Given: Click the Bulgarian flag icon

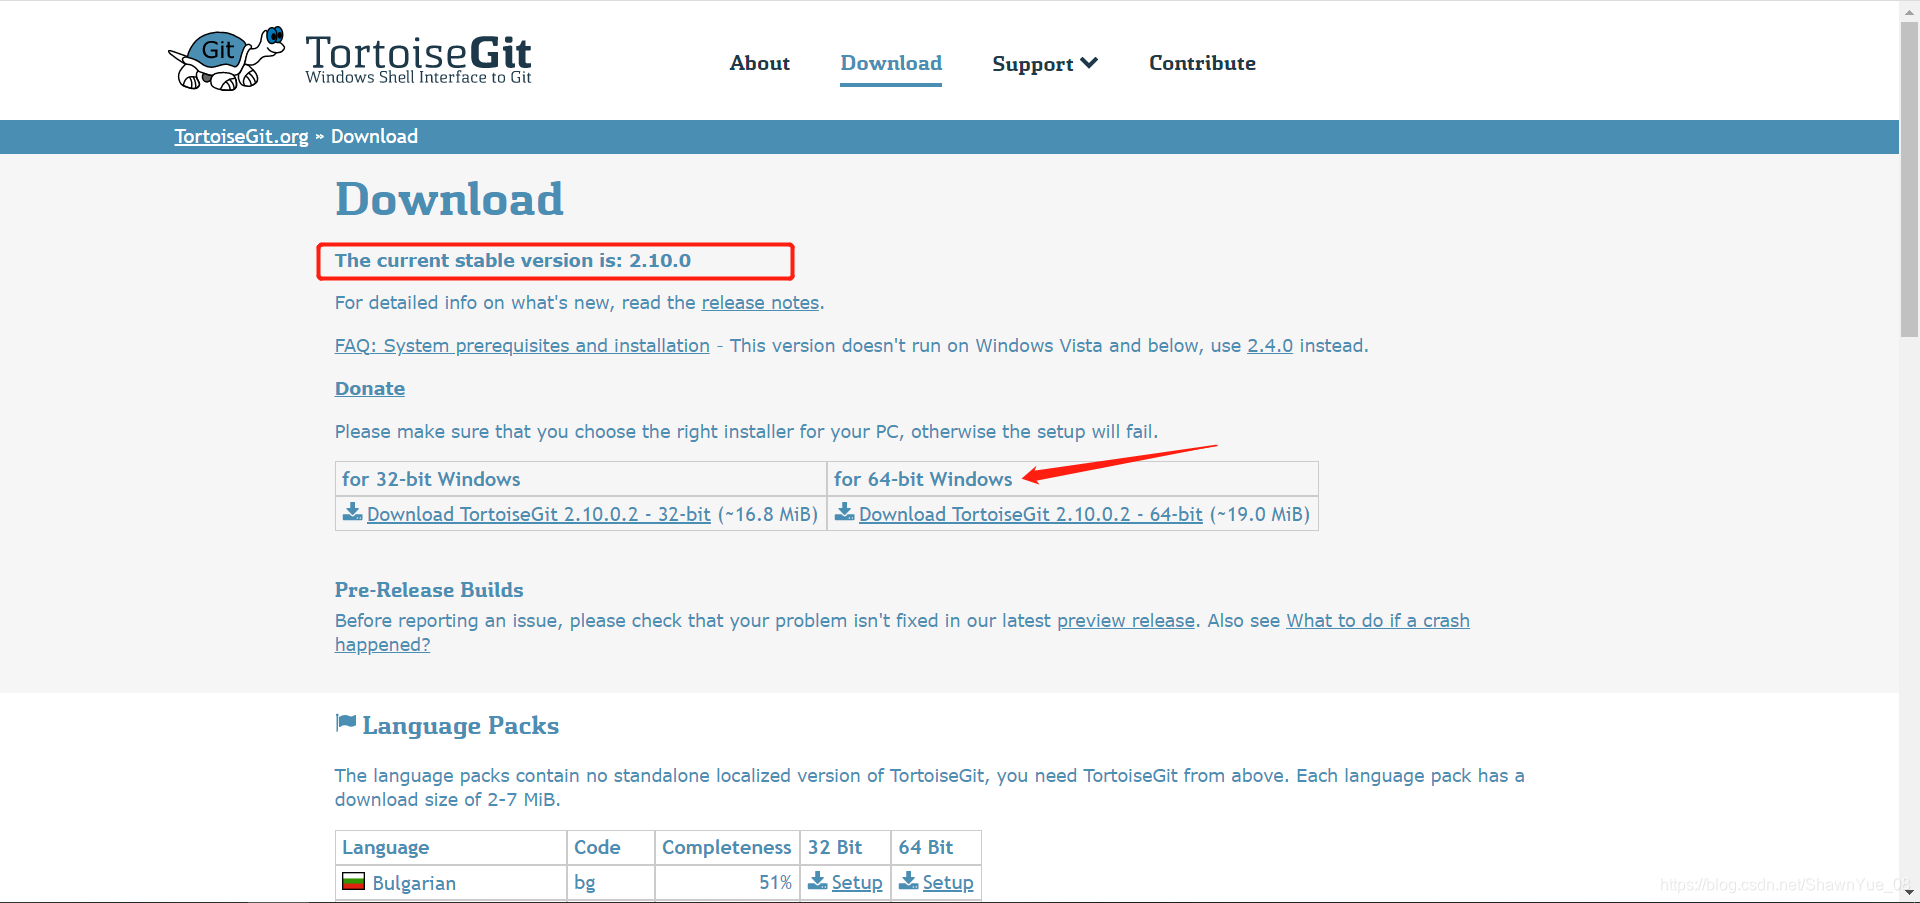Looking at the screenshot, I should [353, 881].
